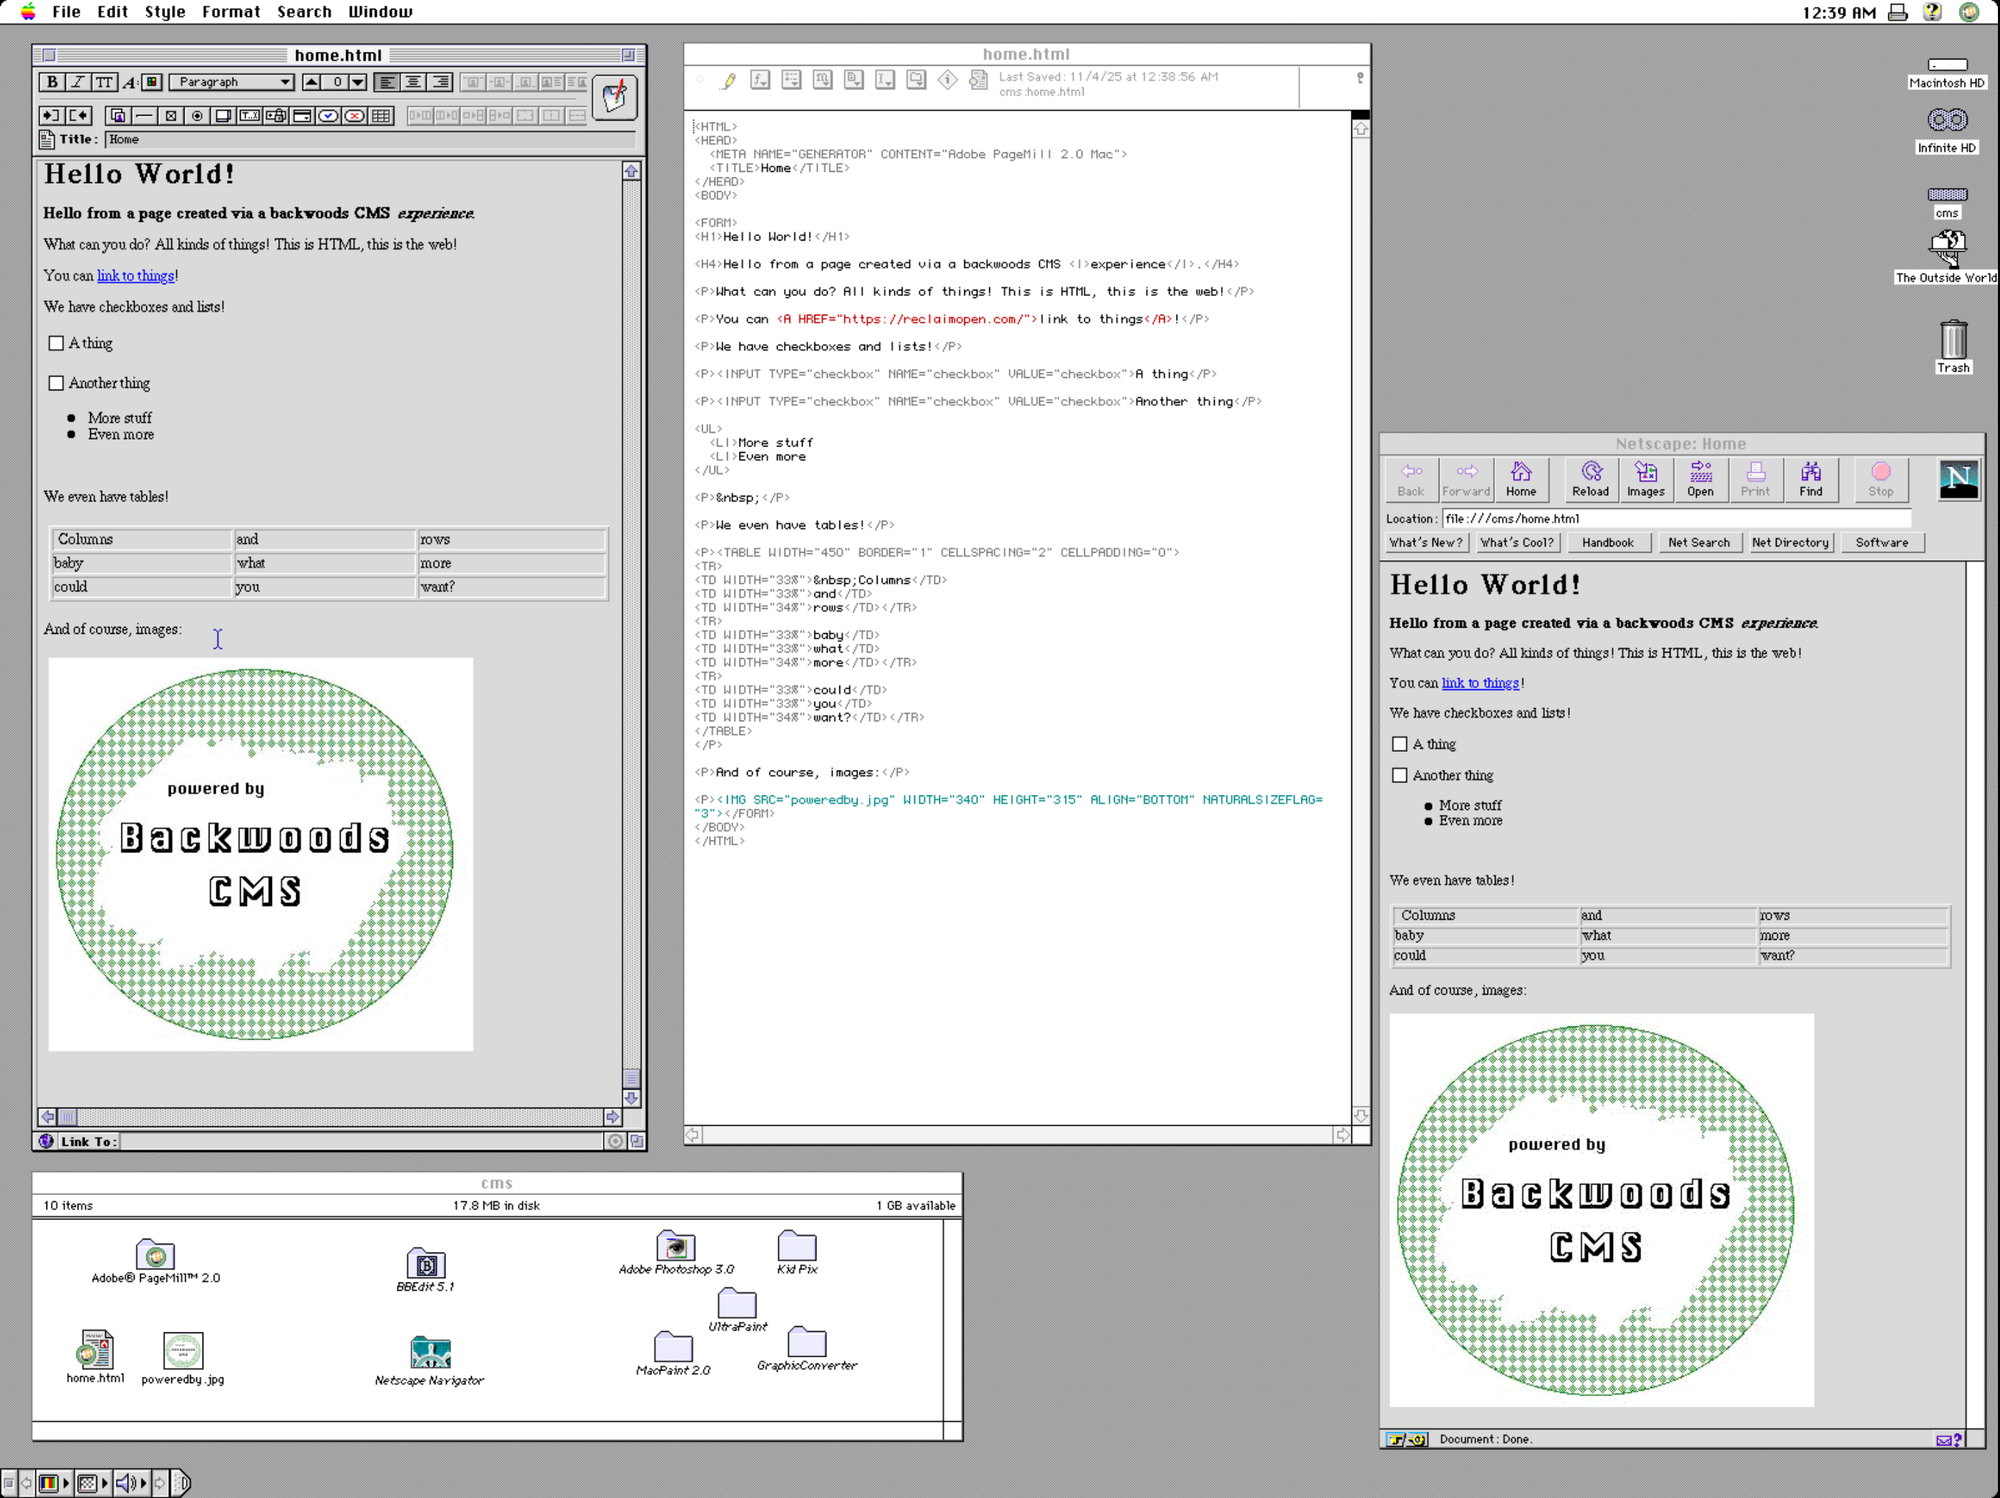Click Netscape Find toolbar button

[x=1810, y=479]
